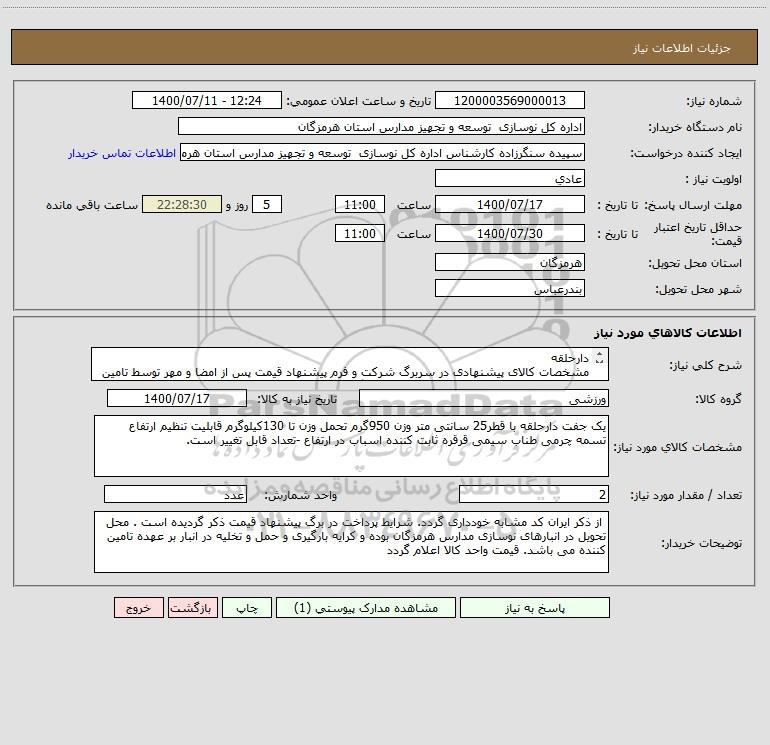Click the واحد شمارش field showing عدد
The height and width of the screenshot is (745, 770).
(175, 495)
